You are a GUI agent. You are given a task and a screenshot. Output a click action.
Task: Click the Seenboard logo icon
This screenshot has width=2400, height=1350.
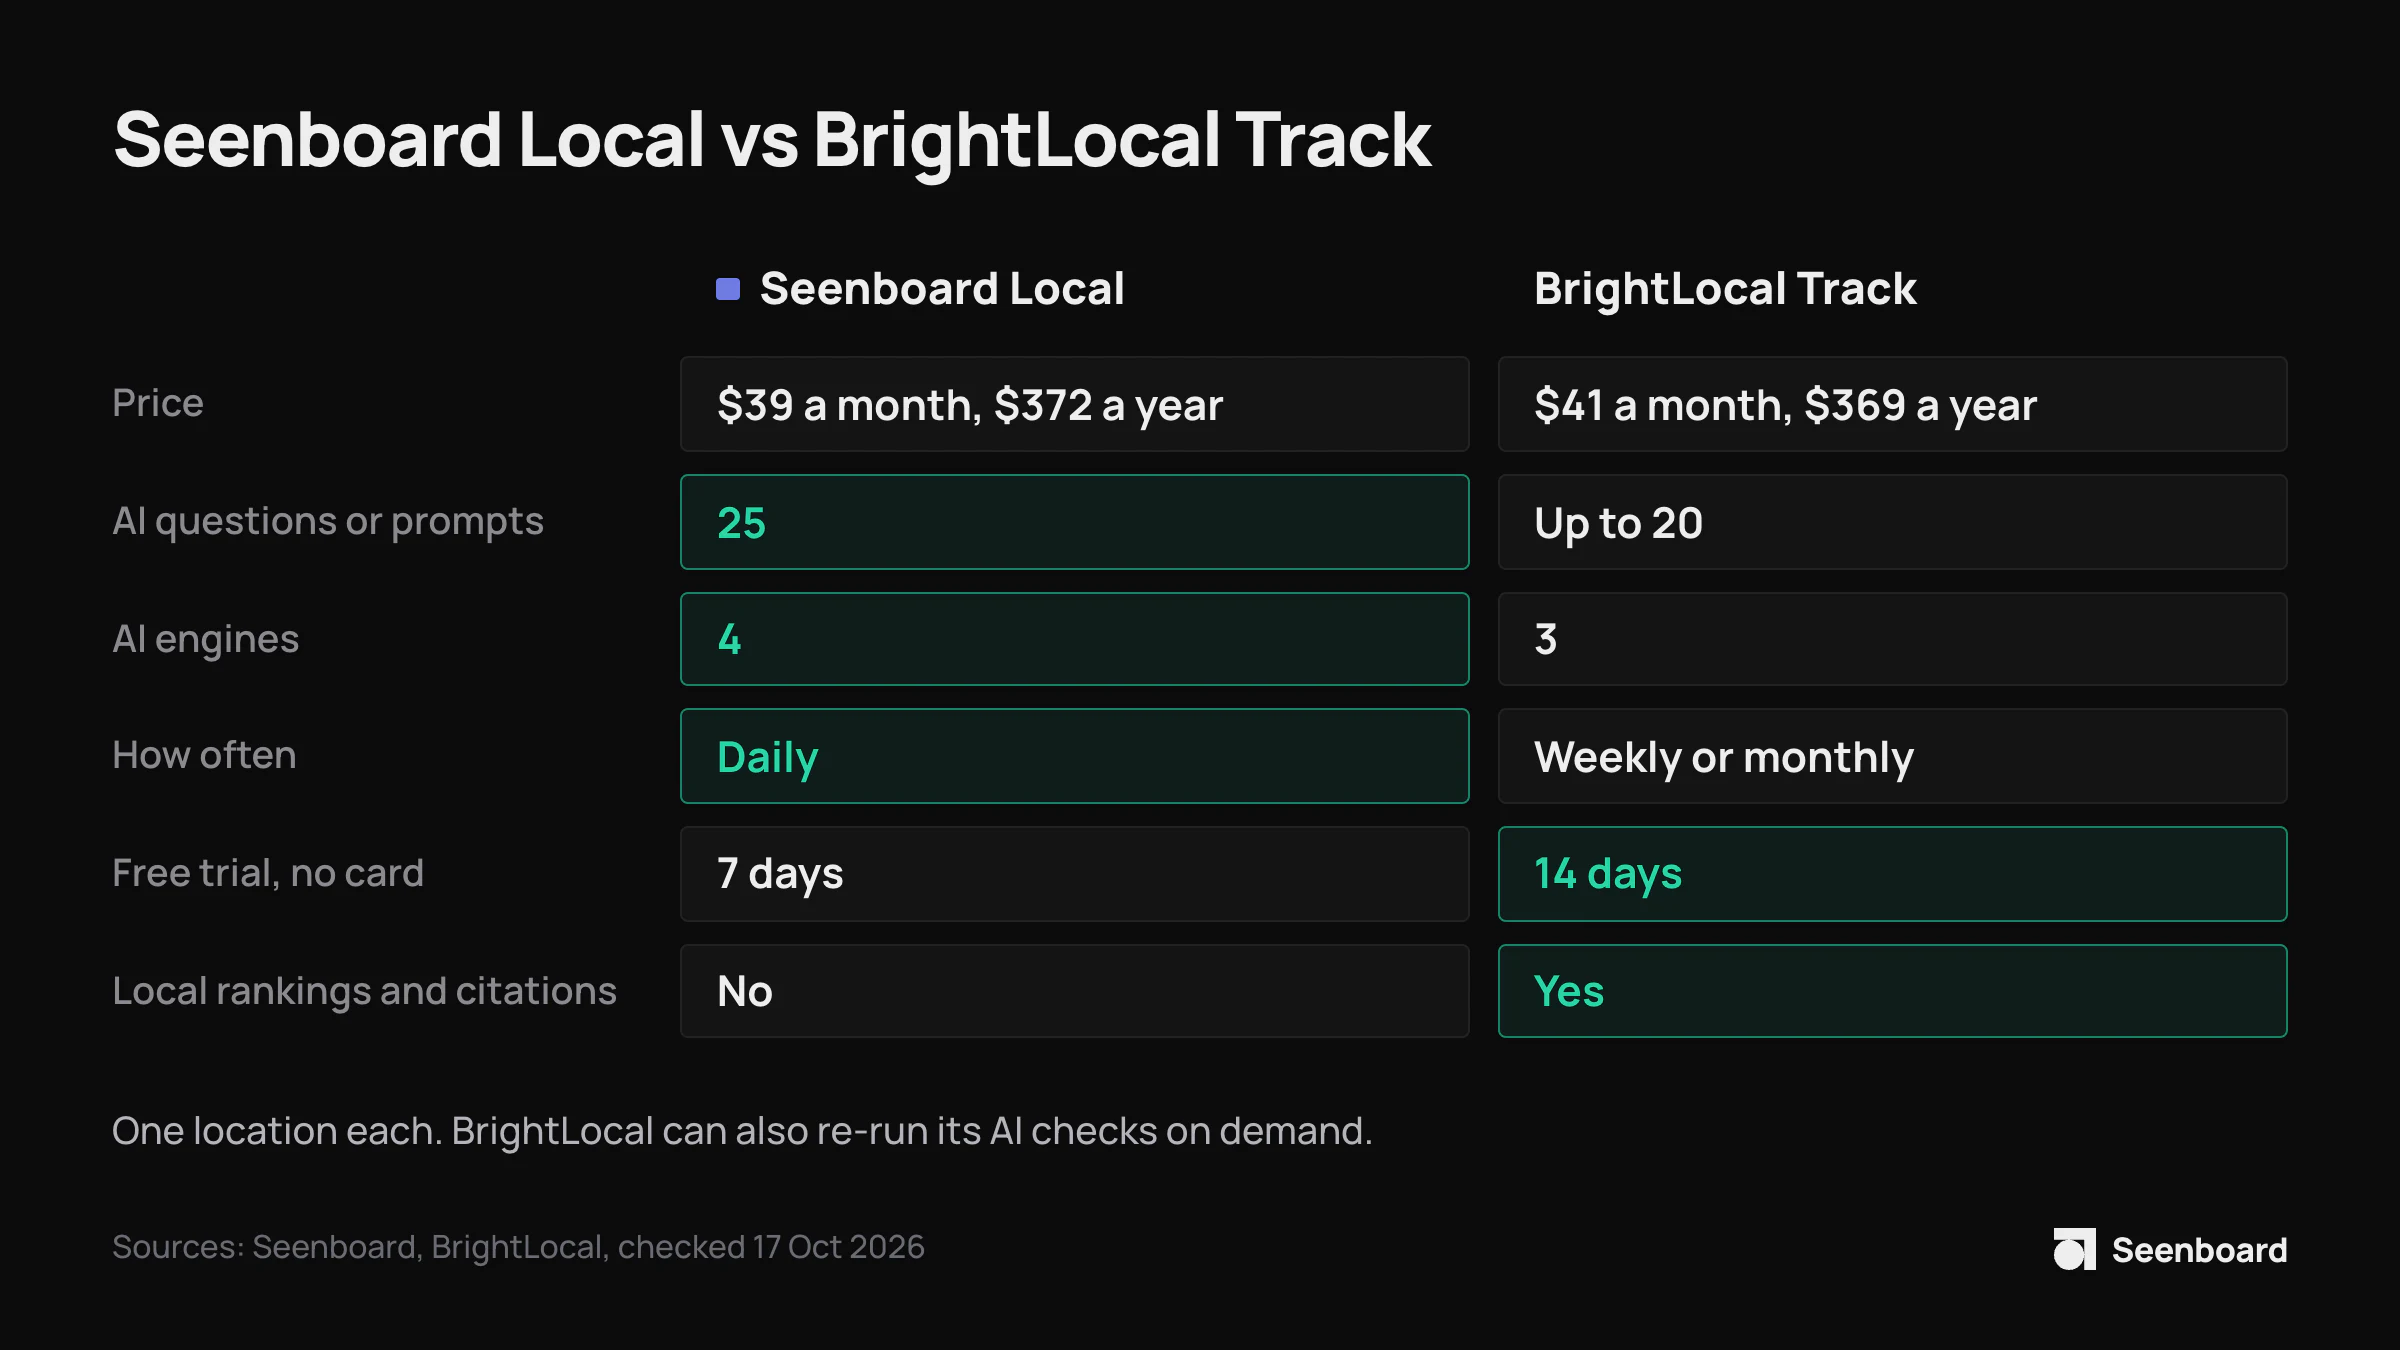coord(2074,1249)
